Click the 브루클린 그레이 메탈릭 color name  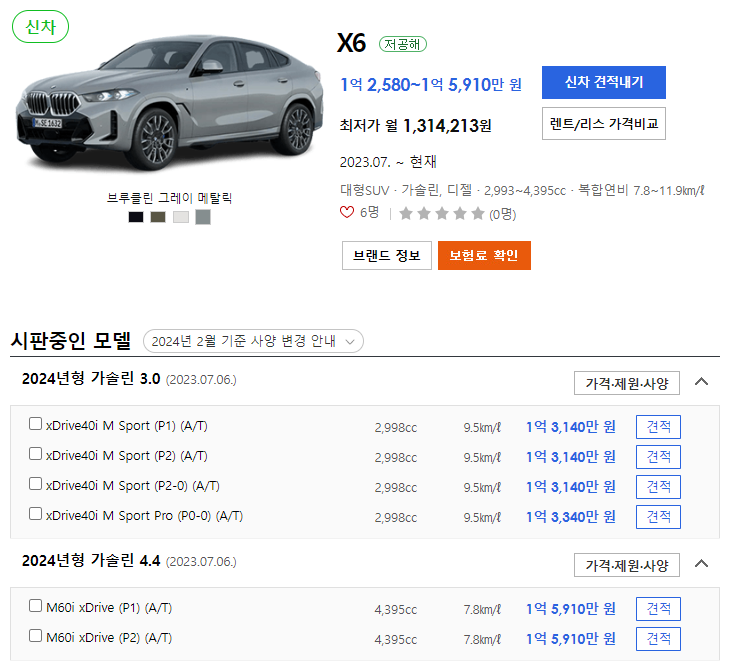click(170, 198)
